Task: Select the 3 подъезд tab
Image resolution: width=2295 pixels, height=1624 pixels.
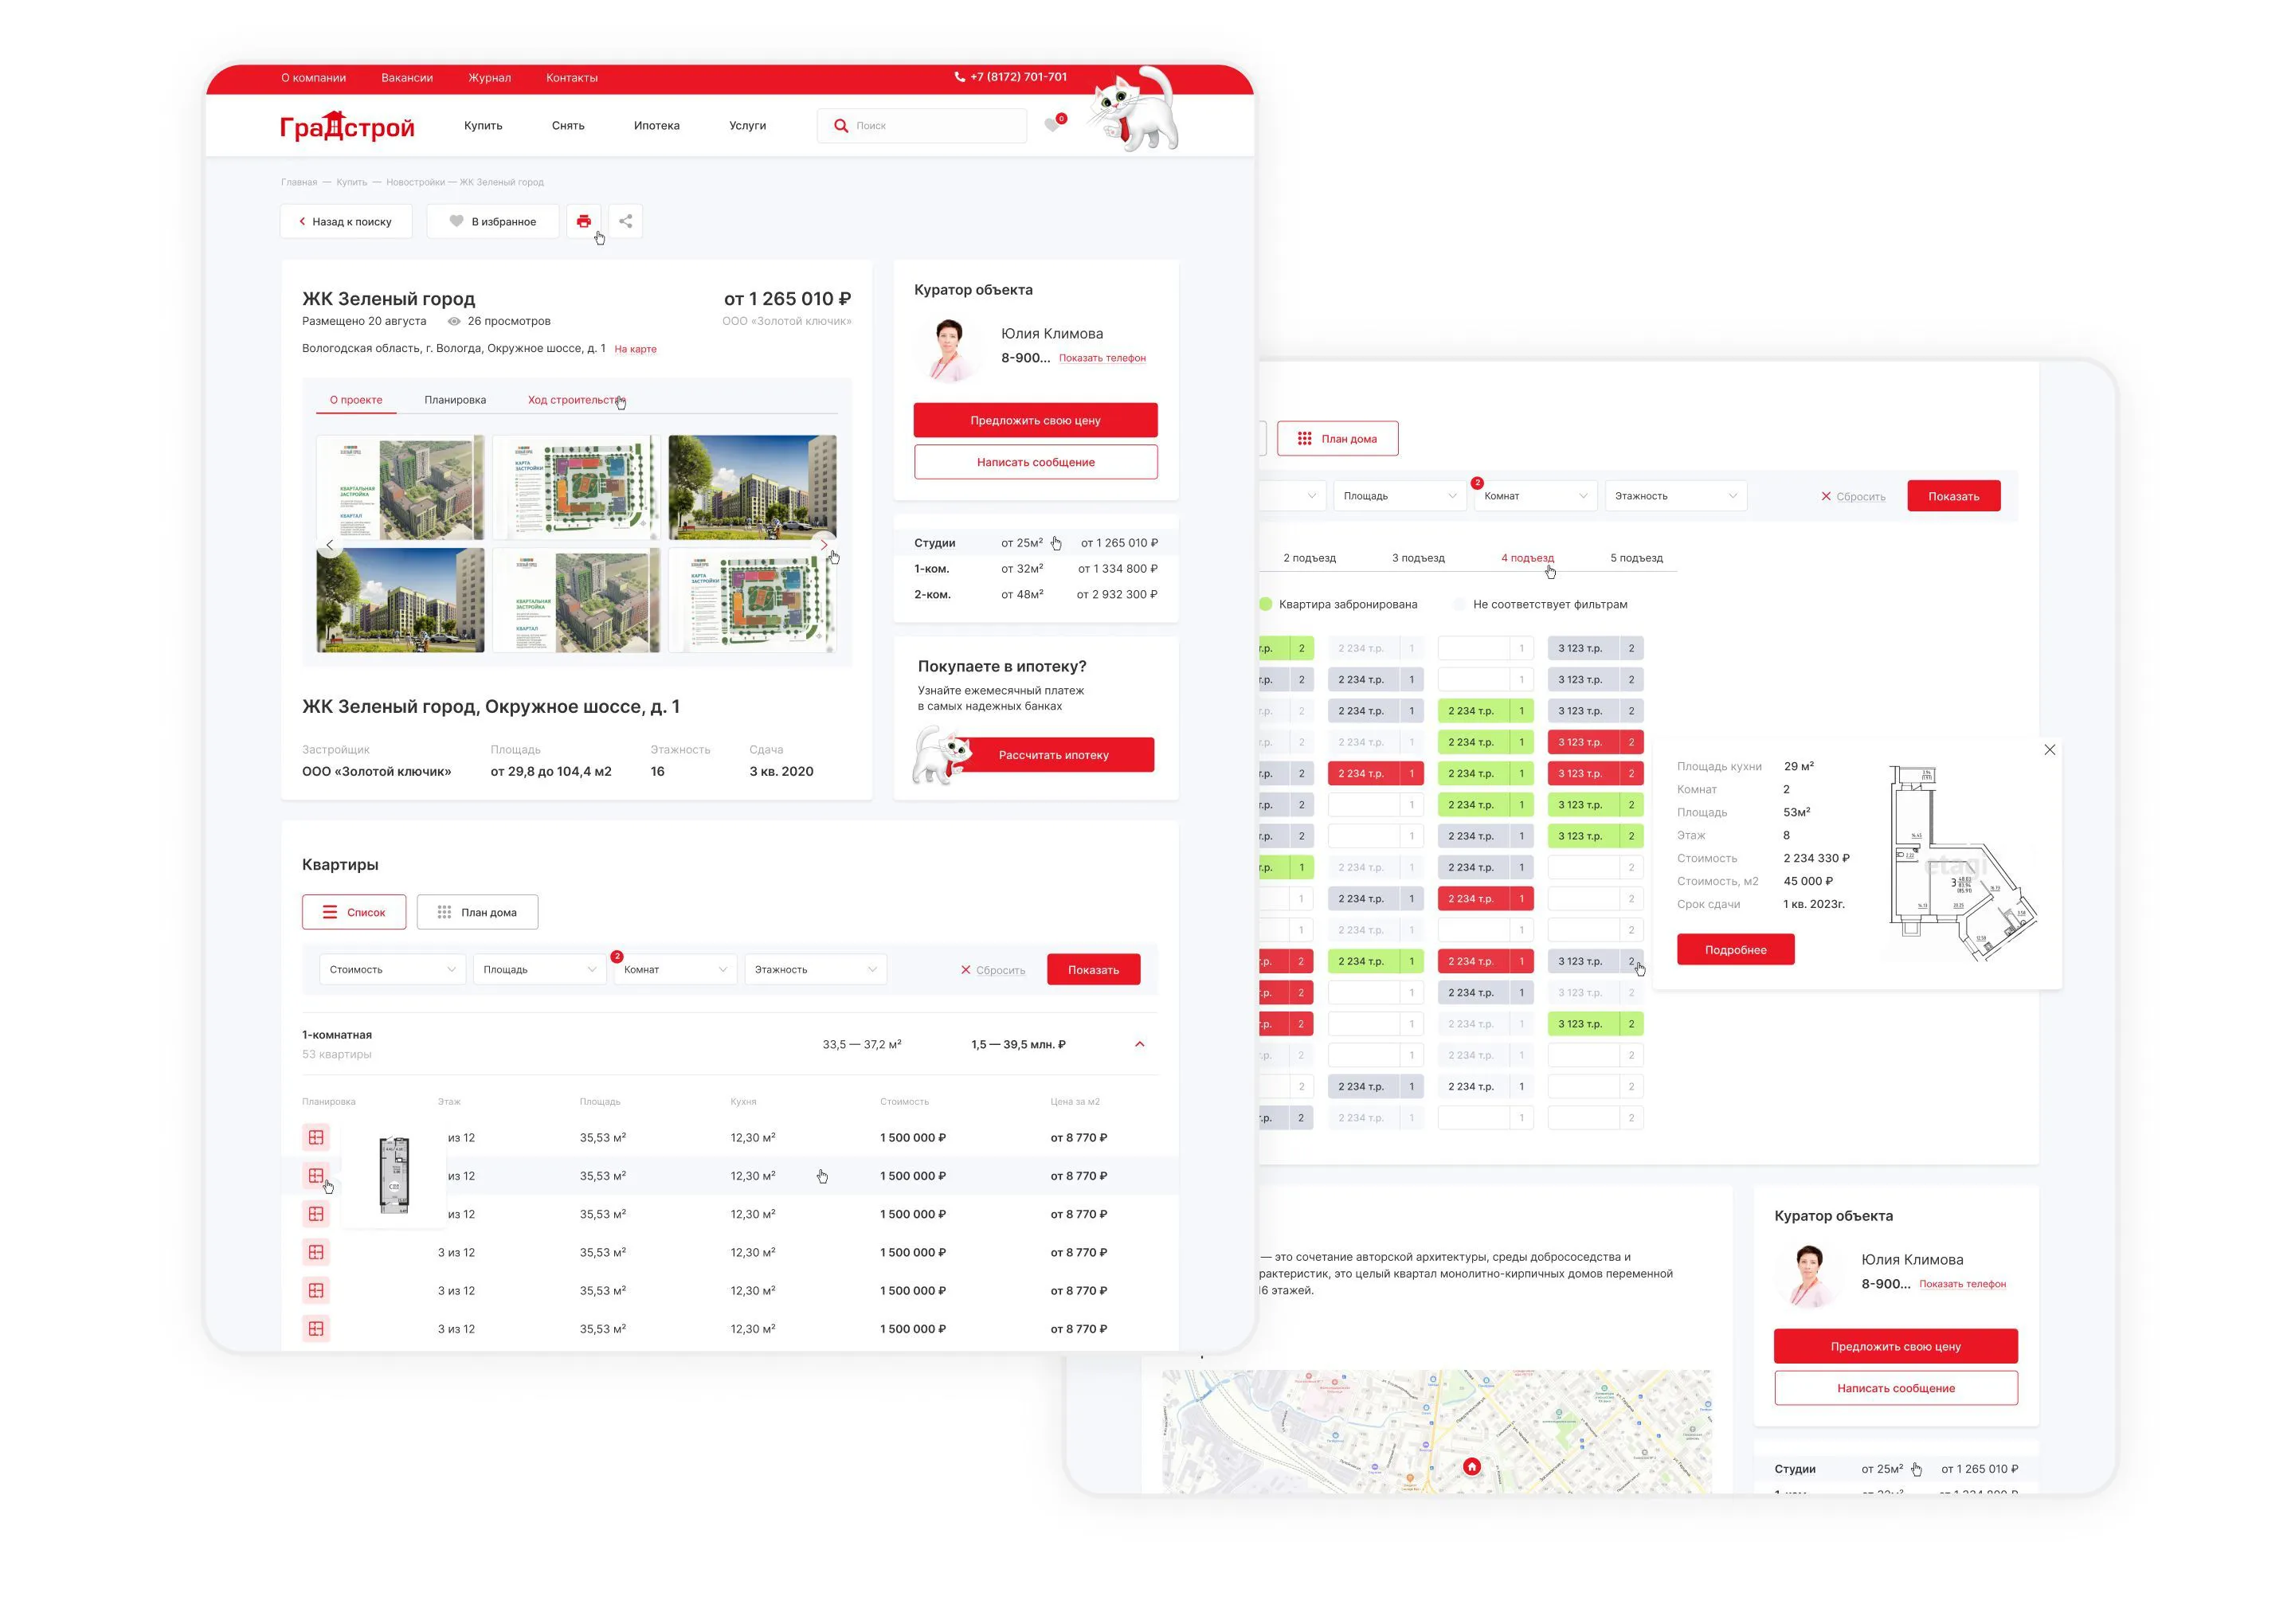Action: (1418, 558)
